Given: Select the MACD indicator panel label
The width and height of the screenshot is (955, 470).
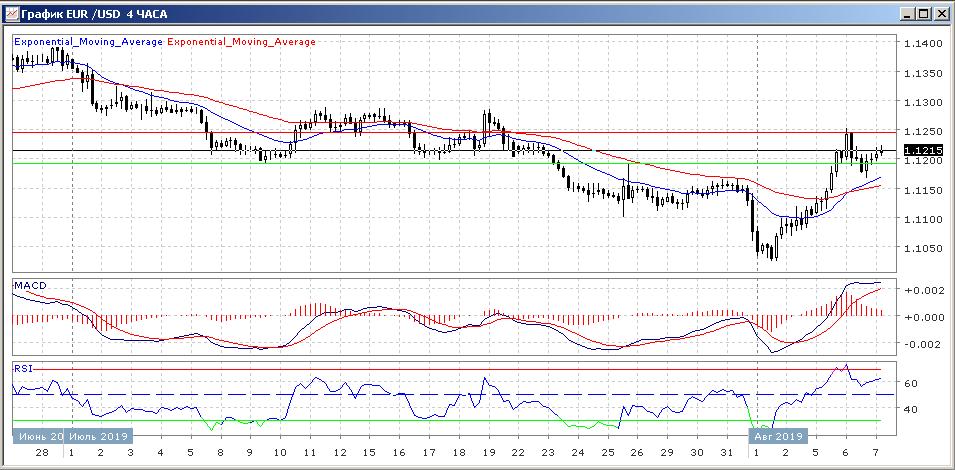Looking at the screenshot, I should click(x=29, y=286).
